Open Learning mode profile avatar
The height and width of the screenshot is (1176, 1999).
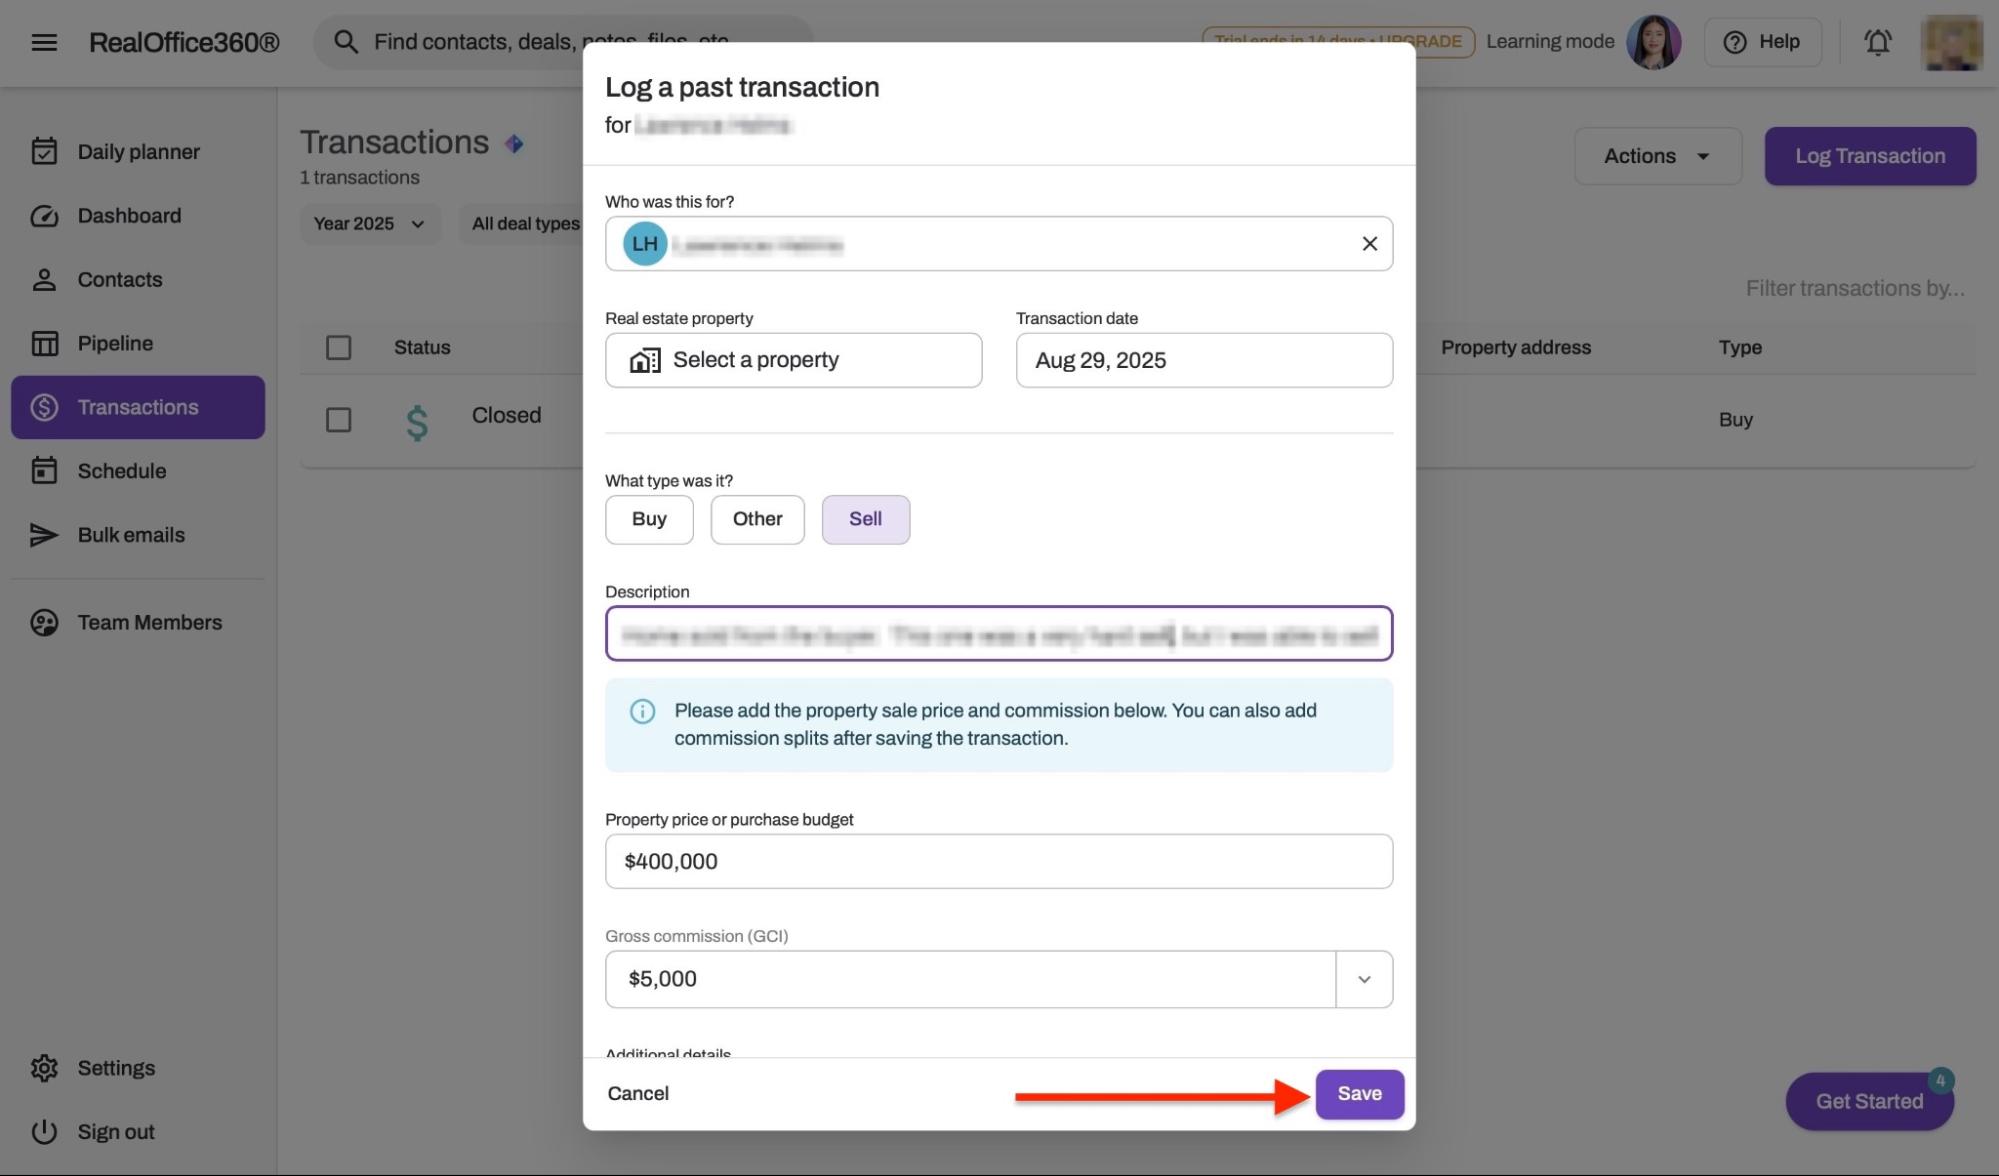click(1653, 42)
